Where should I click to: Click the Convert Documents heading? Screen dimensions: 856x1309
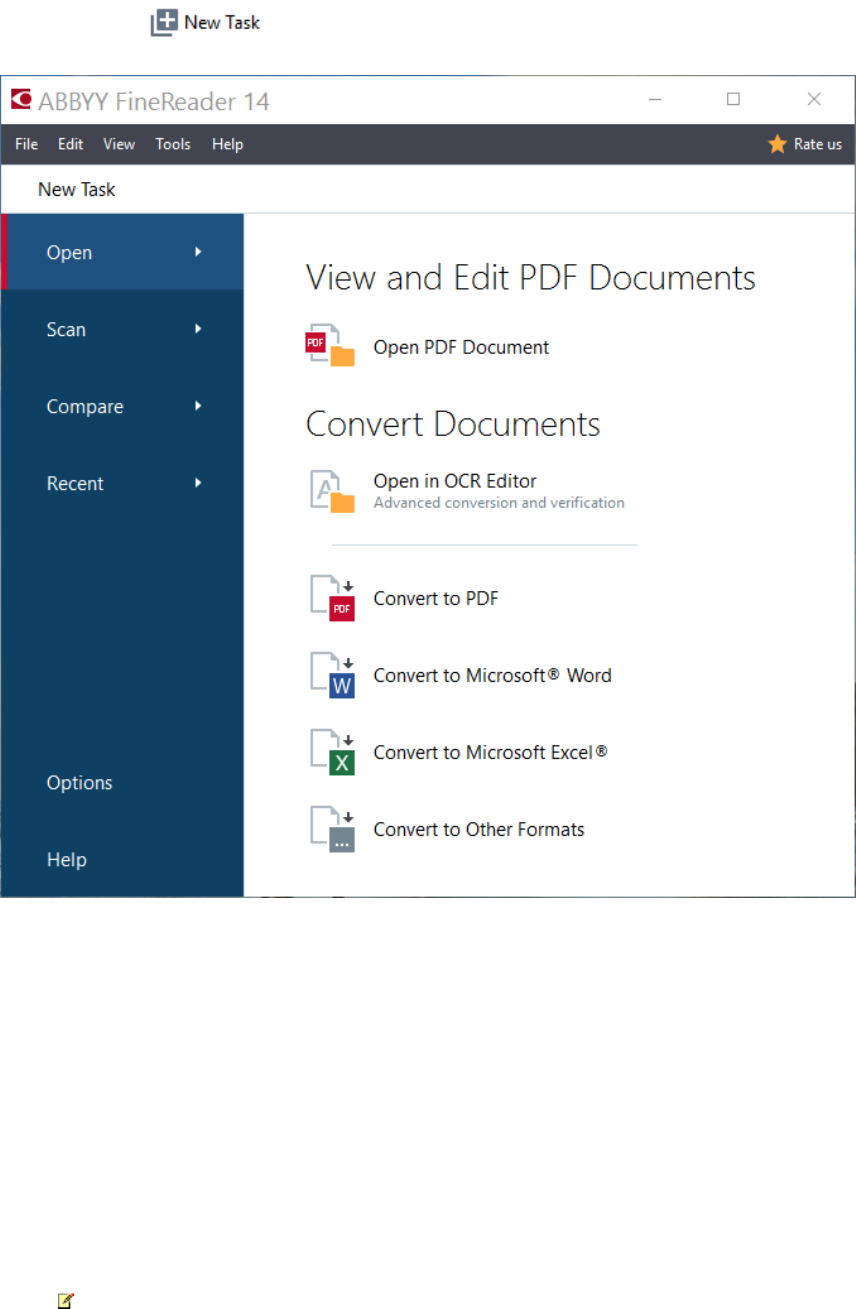point(453,424)
